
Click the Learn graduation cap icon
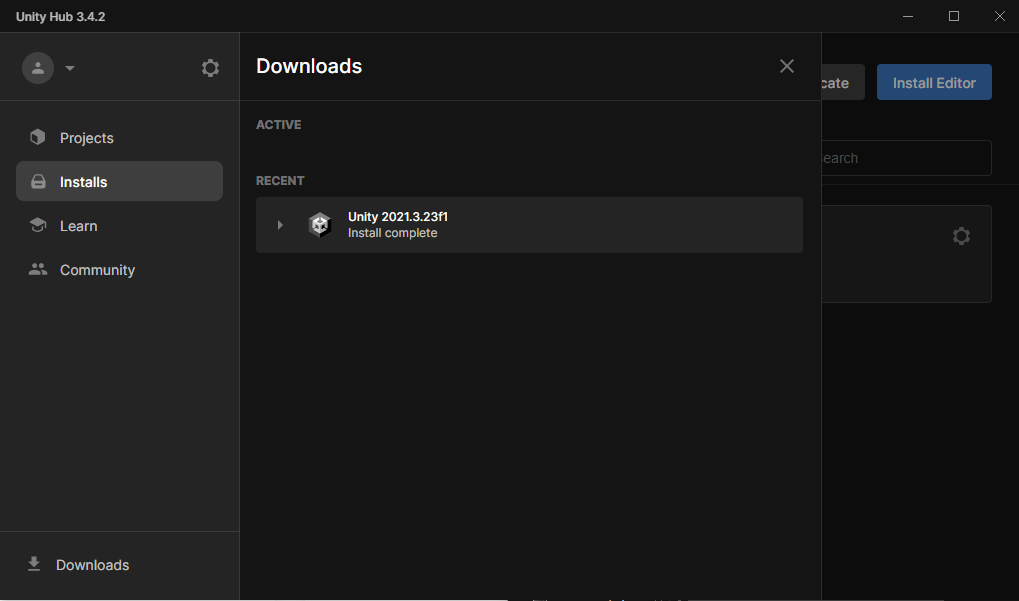38,225
